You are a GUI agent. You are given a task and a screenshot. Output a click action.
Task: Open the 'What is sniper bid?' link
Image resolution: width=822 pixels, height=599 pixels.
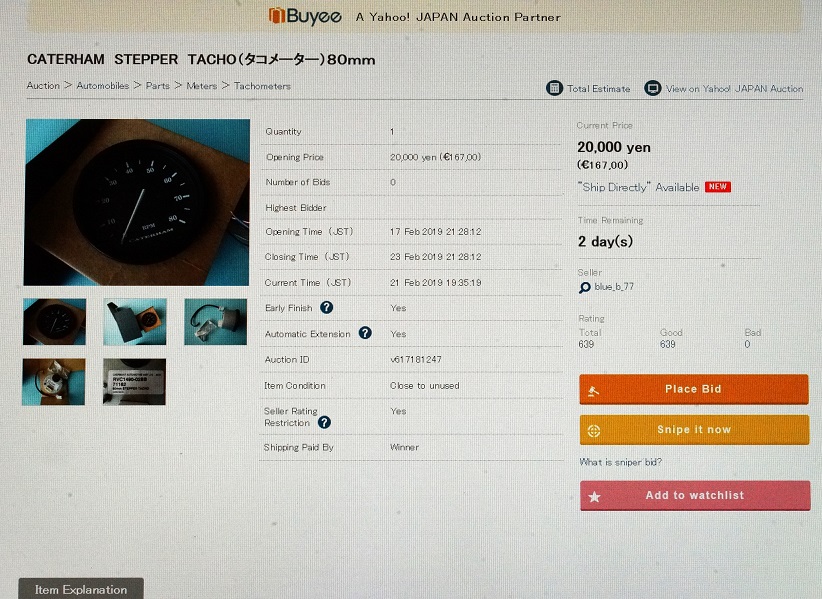click(x=620, y=462)
